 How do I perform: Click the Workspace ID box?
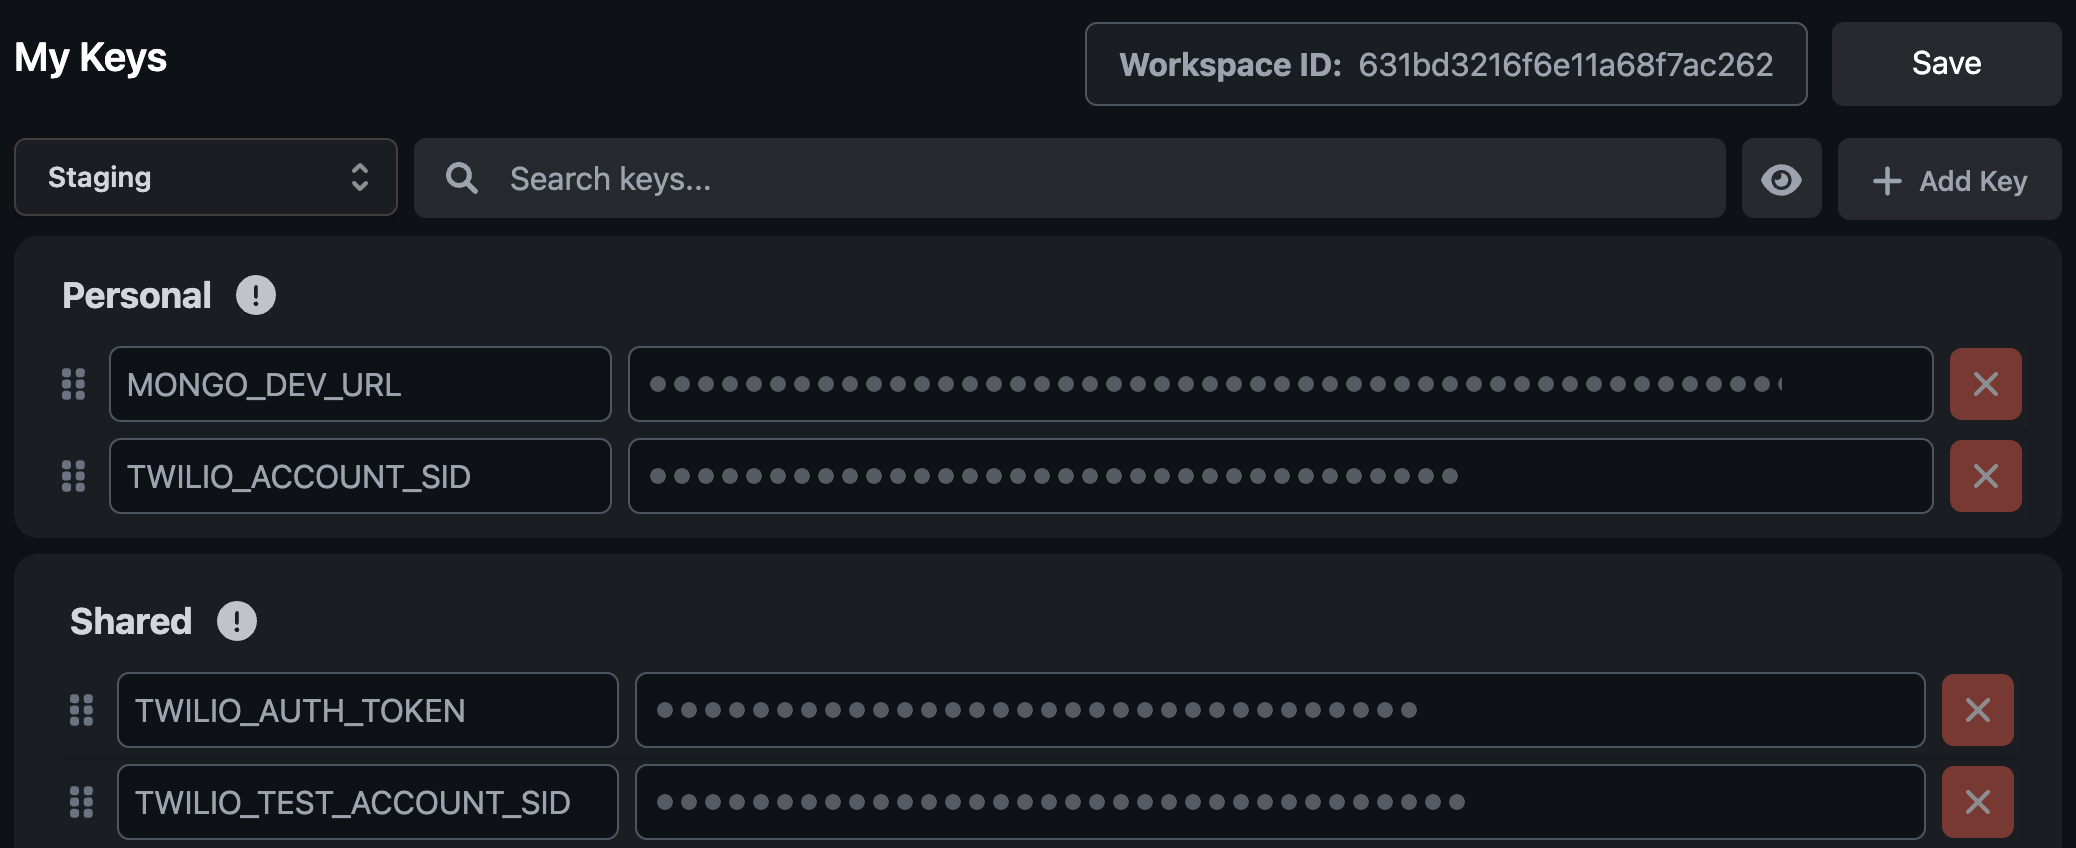pyautogui.click(x=1446, y=64)
